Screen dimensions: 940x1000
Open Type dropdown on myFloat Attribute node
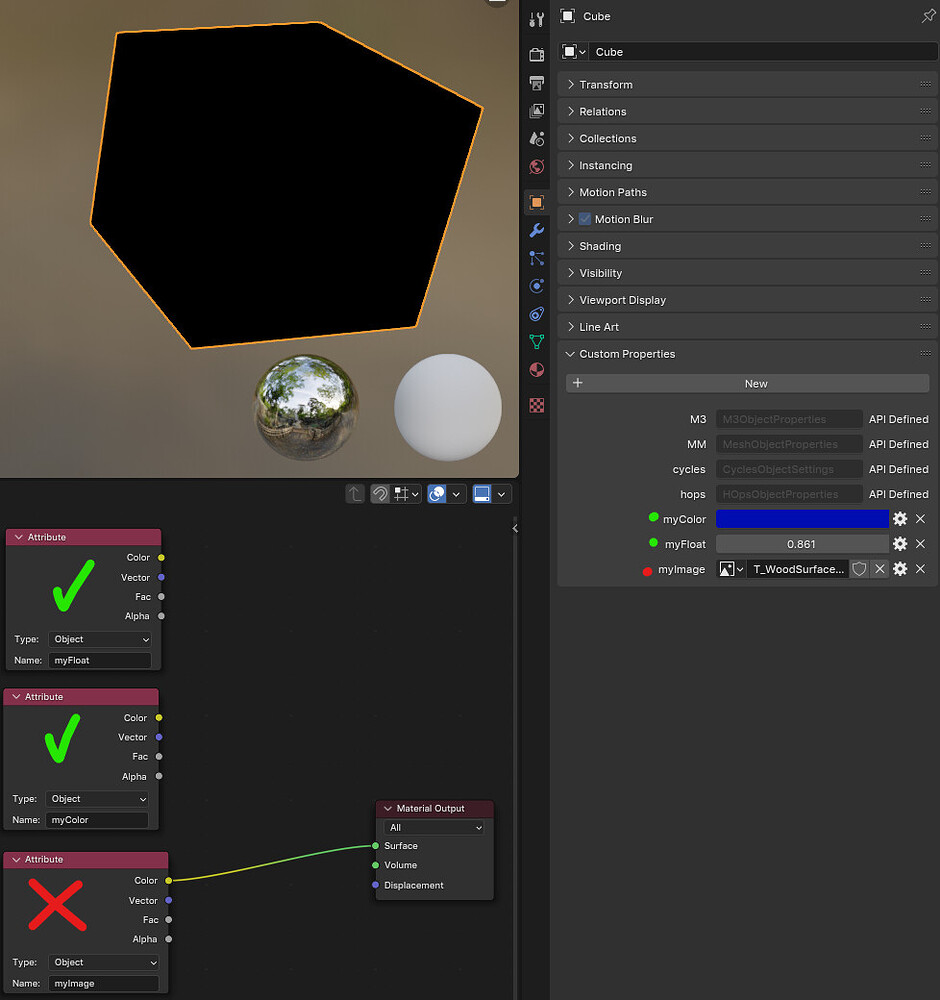(x=99, y=639)
